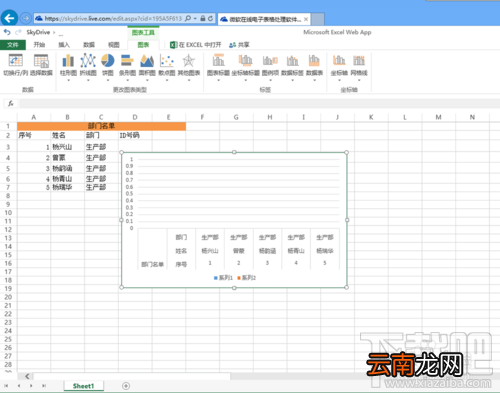This screenshot has height=393, width=500.
Task: Expand Chart Title (图表标题) dropdown
Action: (x=218, y=80)
